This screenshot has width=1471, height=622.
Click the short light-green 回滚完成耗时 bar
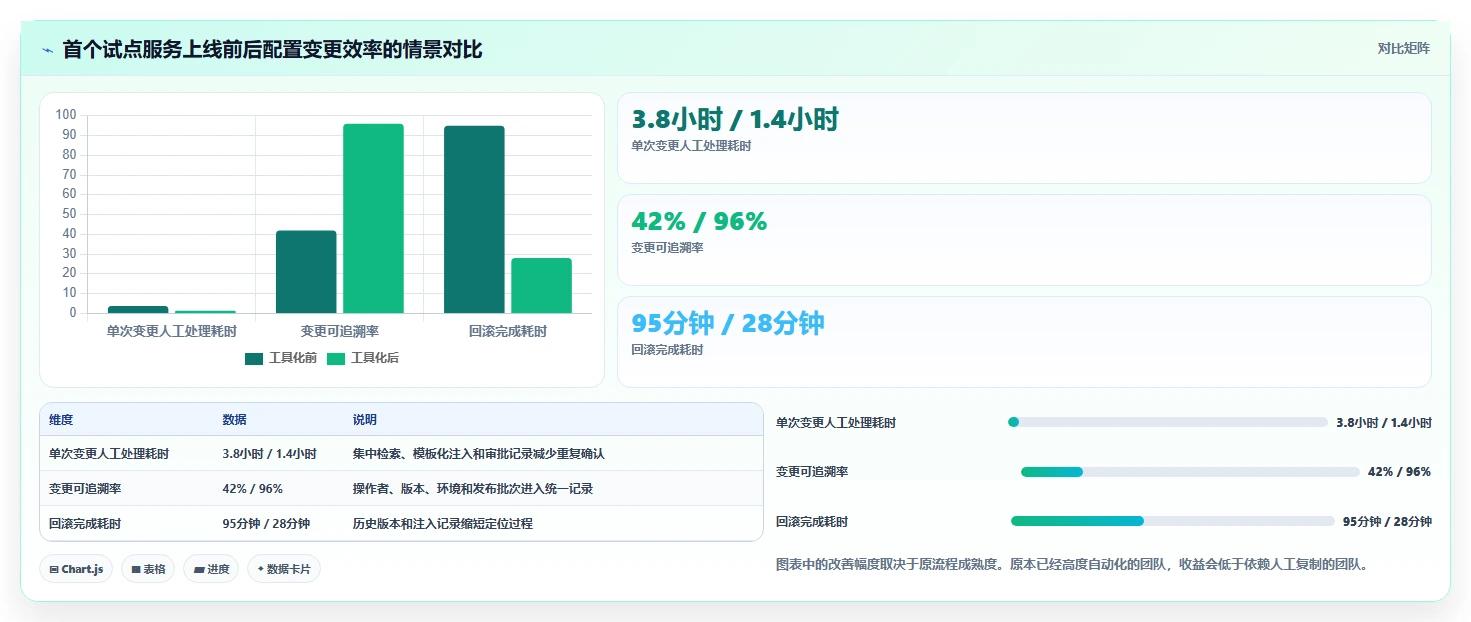pos(541,286)
